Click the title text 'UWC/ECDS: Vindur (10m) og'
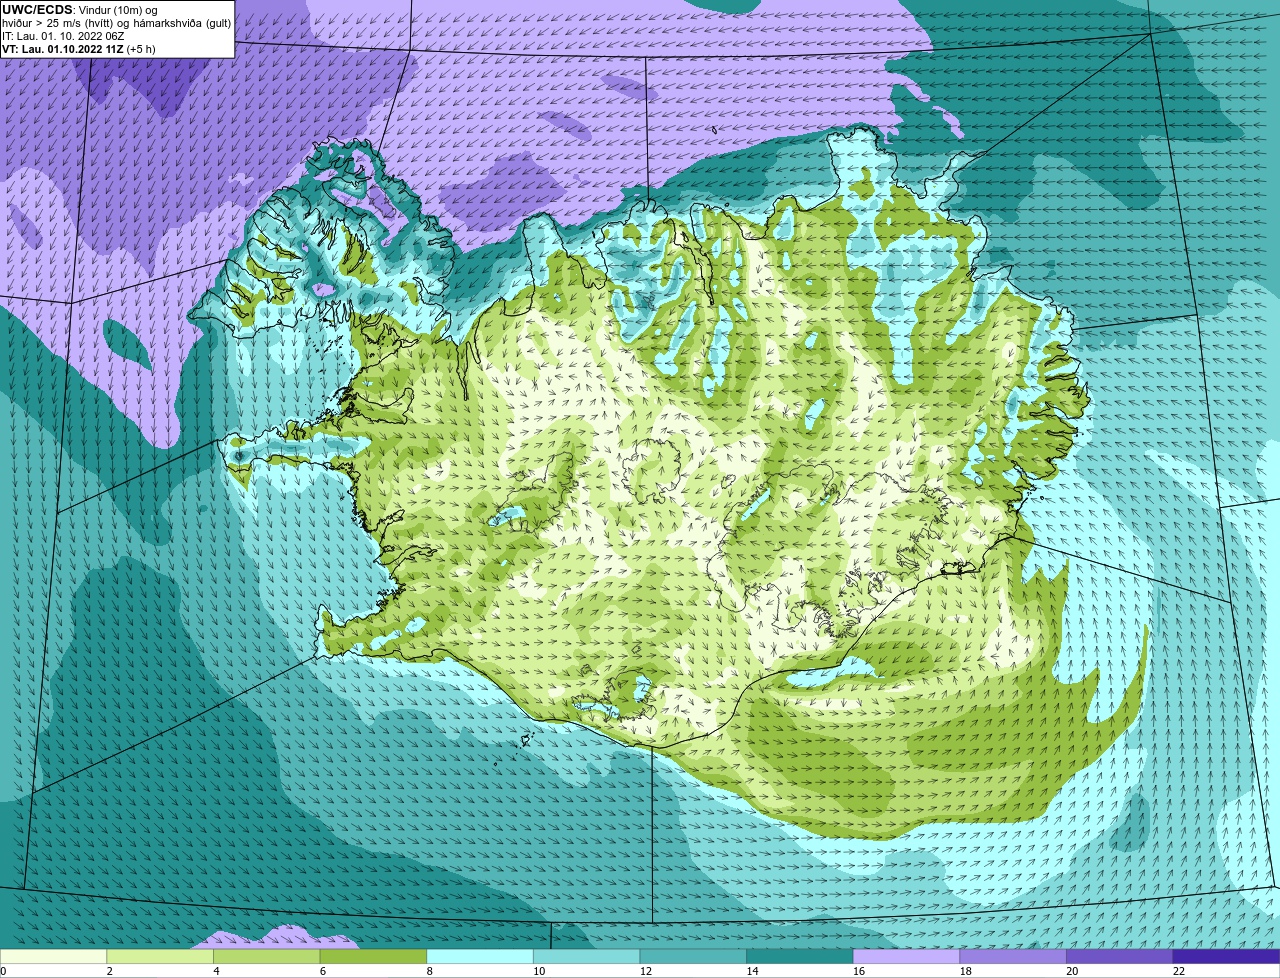This screenshot has width=1280, height=978. [80, 9]
